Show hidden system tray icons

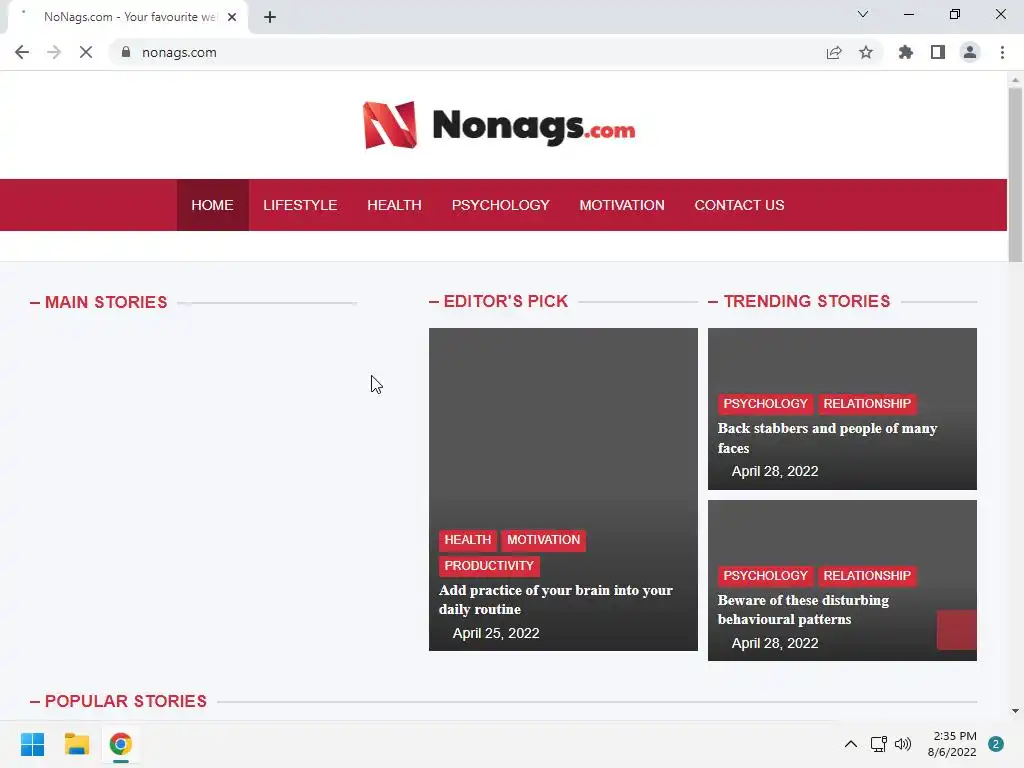(x=851, y=744)
